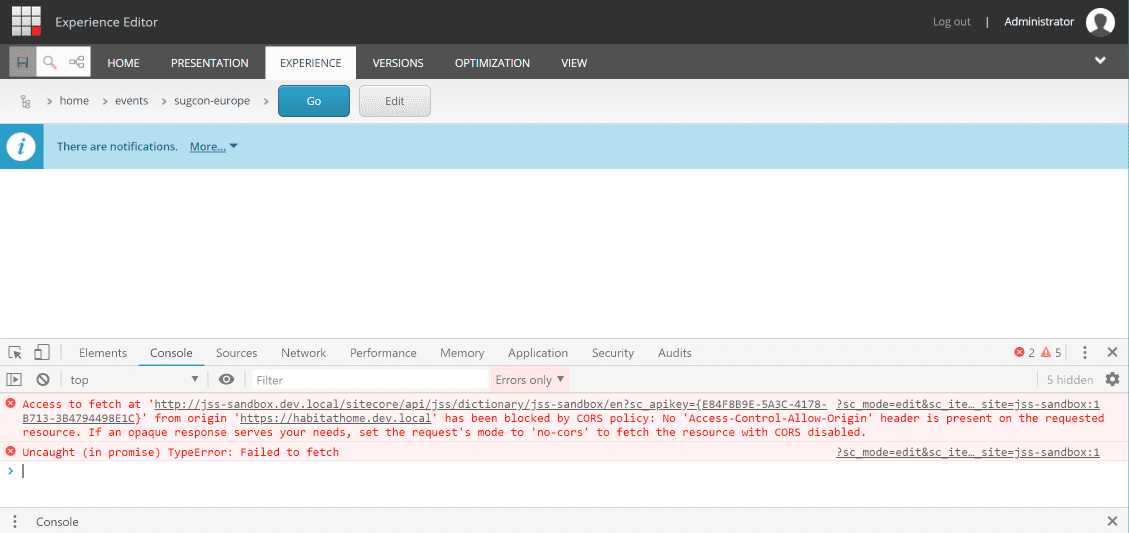Click the warning count badge
1129x533 pixels.
coord(1051,352)
